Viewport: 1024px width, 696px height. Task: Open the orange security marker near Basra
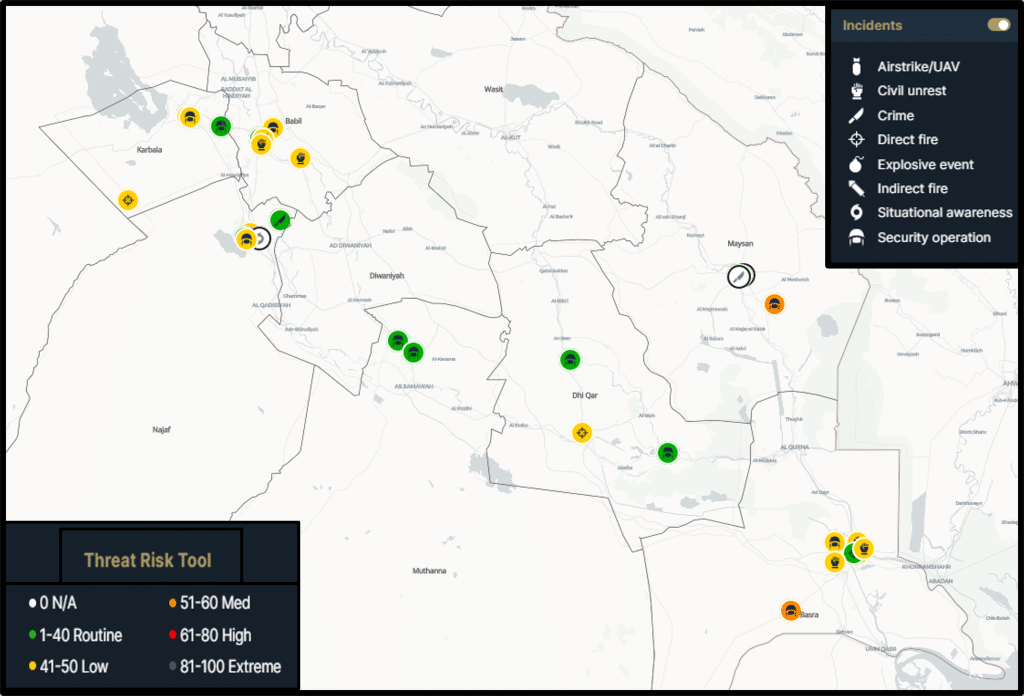coord(790,610)
